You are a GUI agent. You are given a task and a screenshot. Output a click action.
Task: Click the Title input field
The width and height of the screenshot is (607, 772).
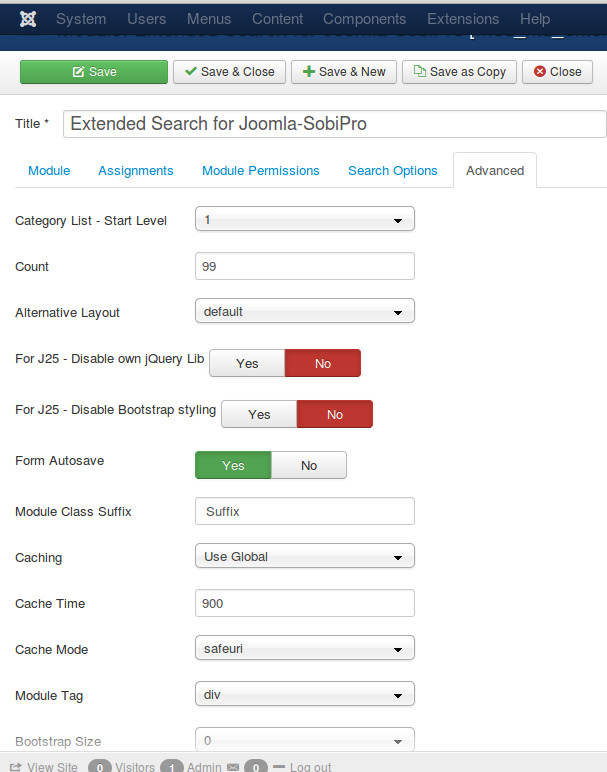point(335,124)
